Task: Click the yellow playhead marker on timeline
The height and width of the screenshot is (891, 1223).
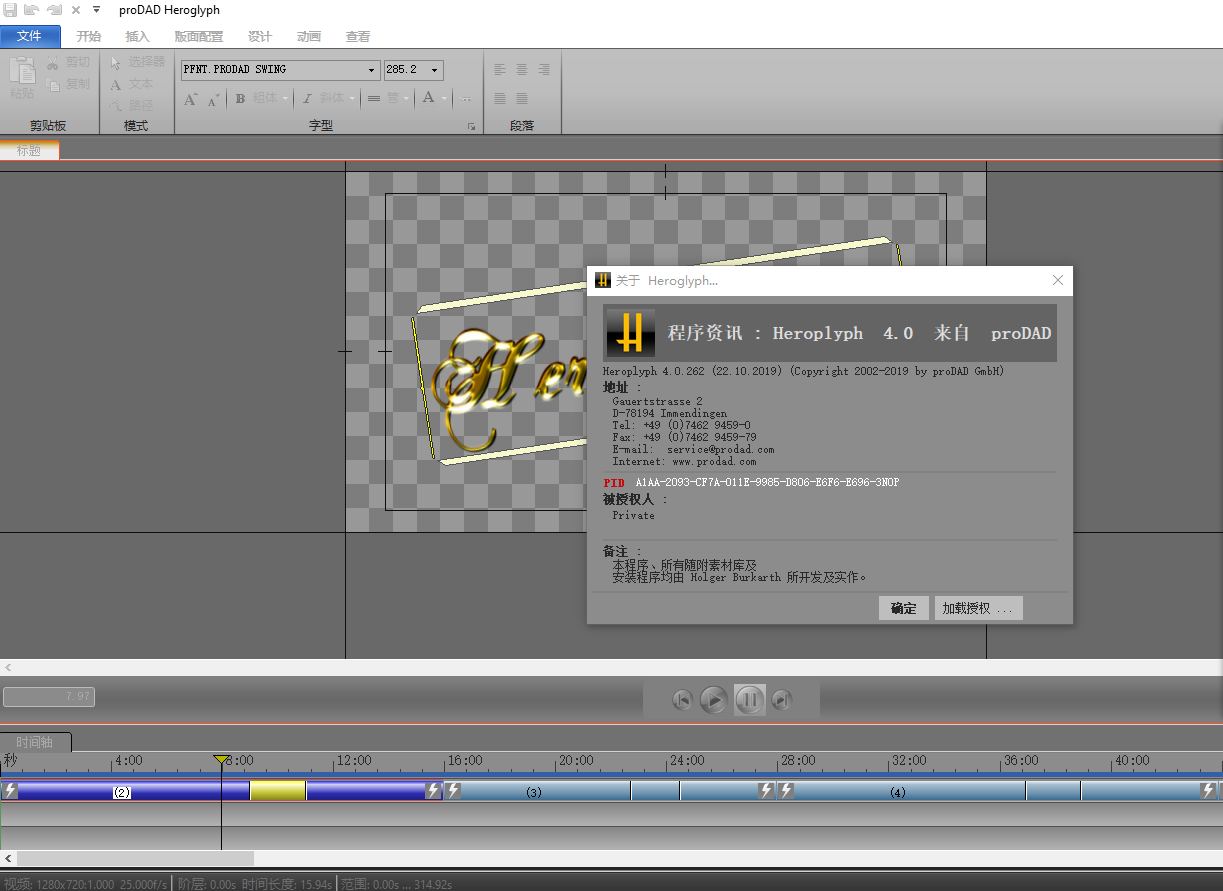Action: (222, 761)
